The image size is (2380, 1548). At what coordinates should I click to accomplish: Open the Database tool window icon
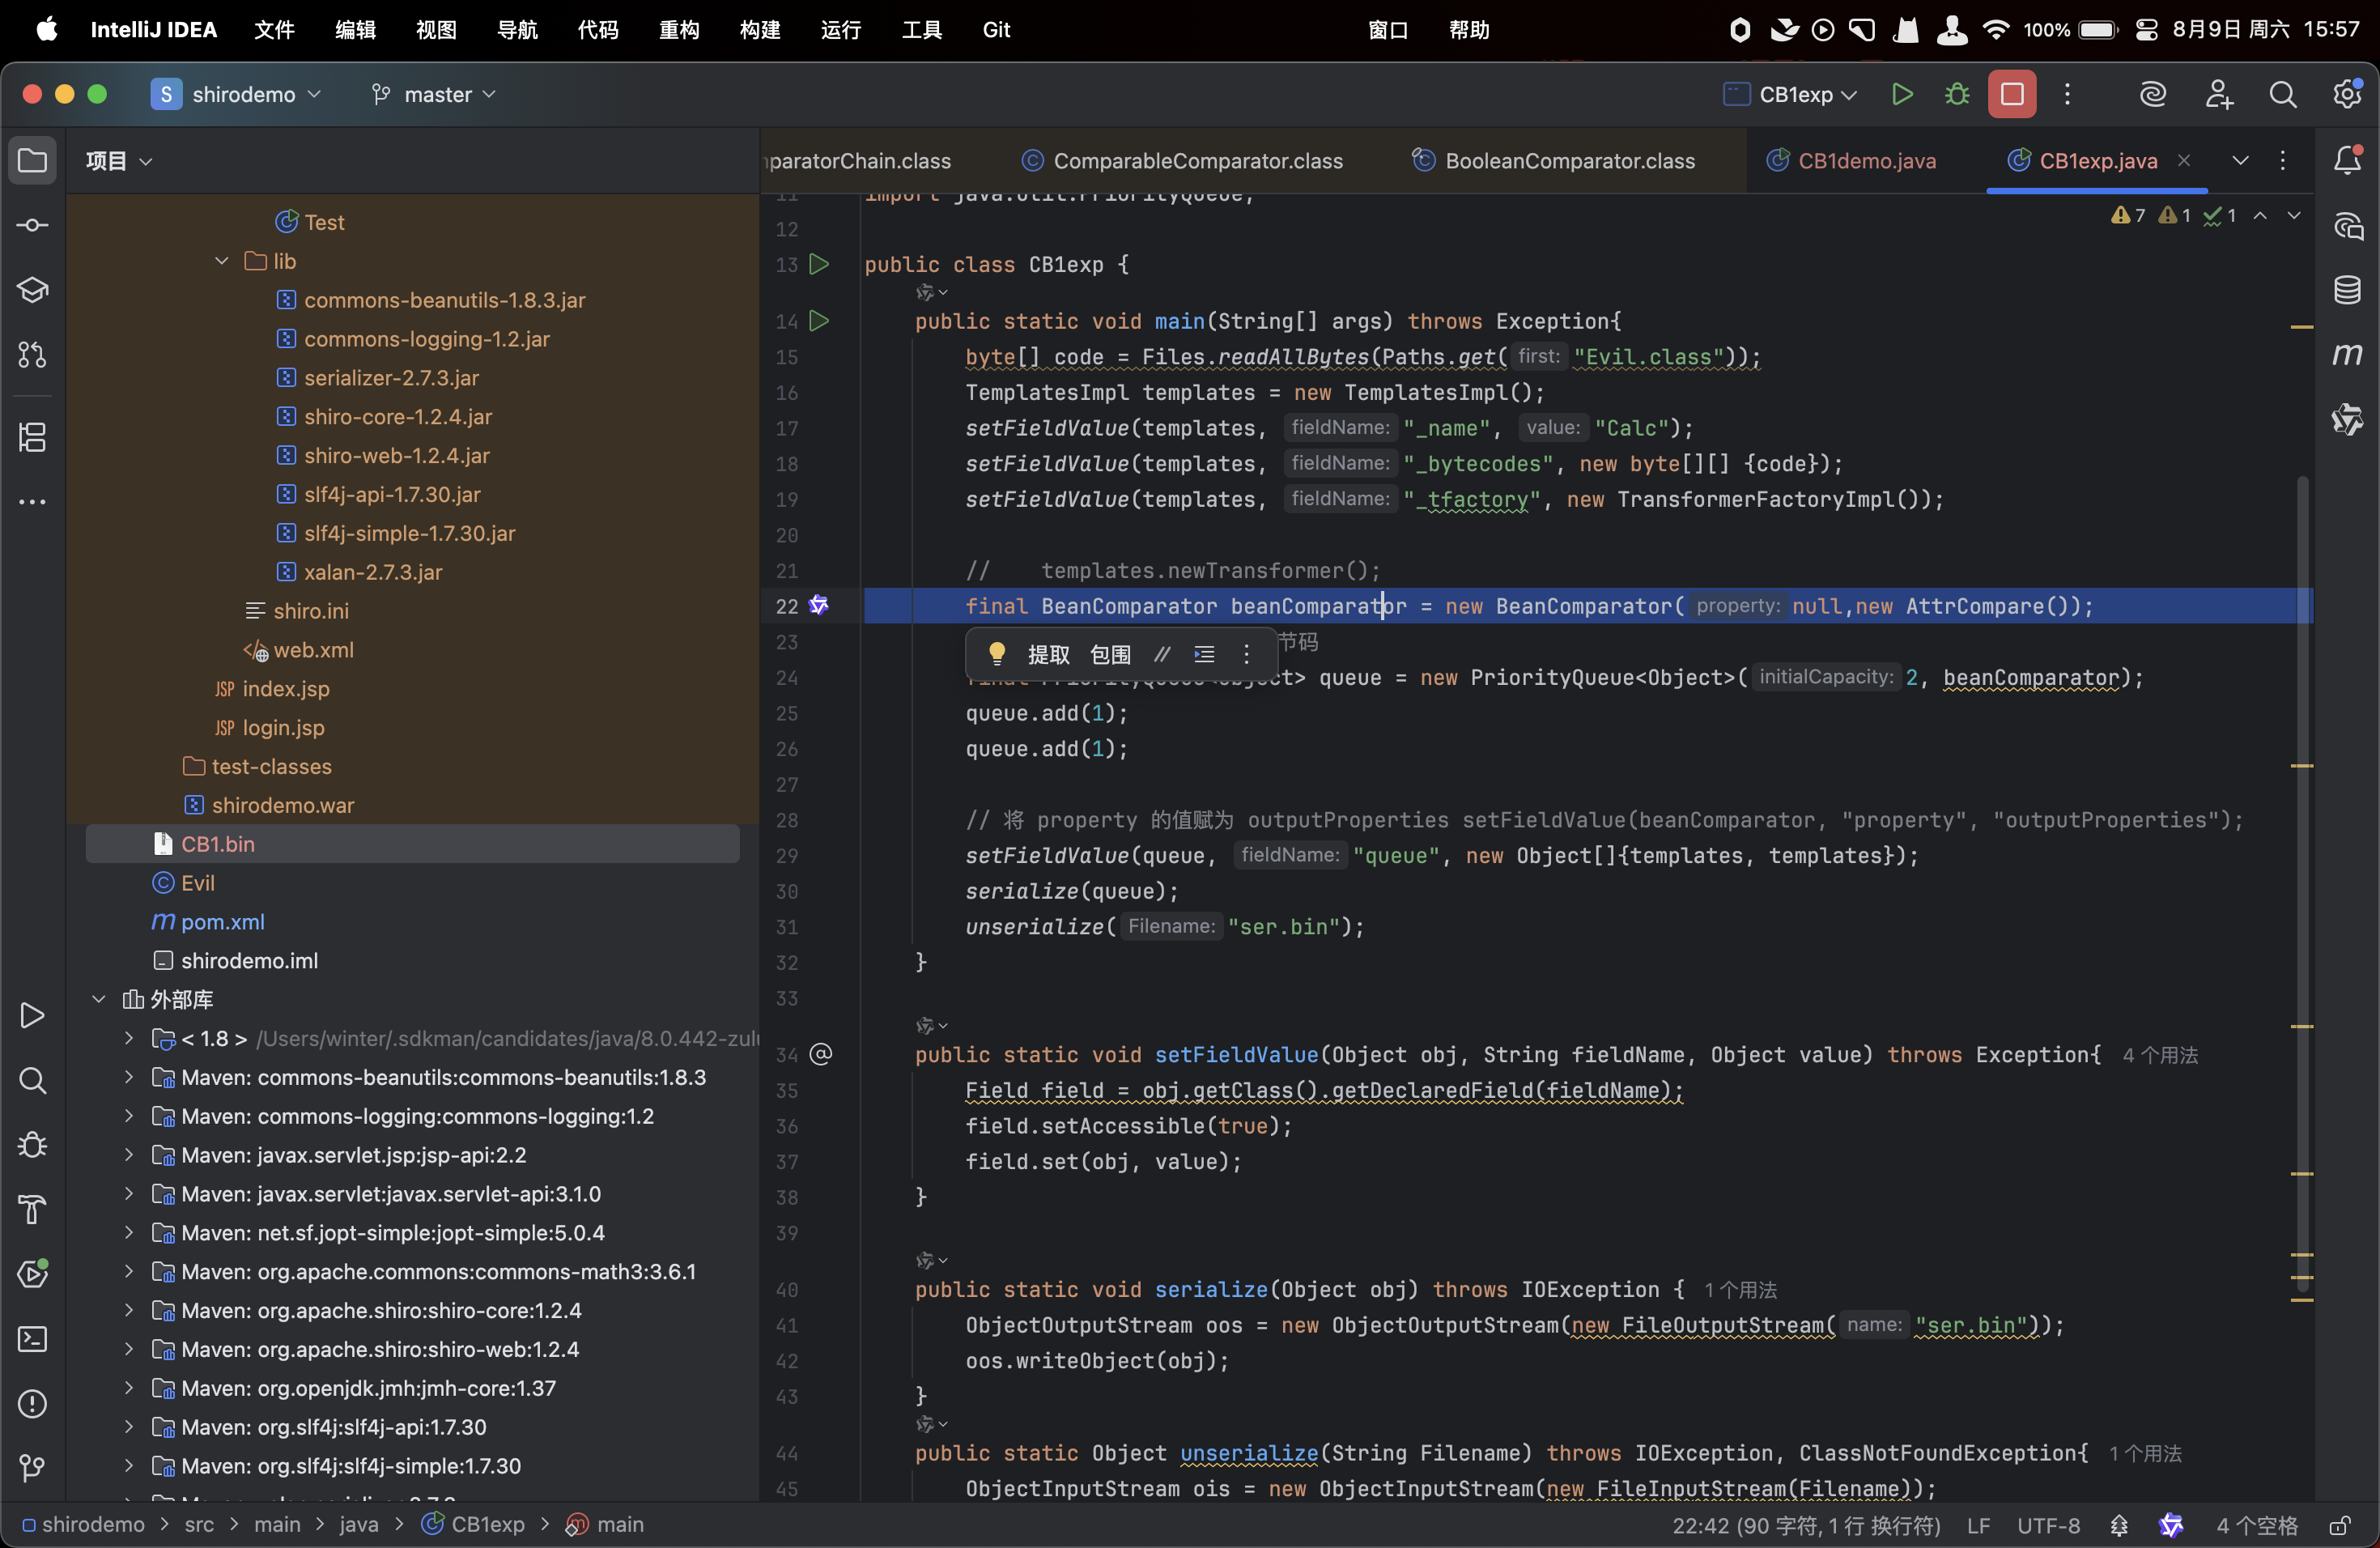pos(2347,290)
